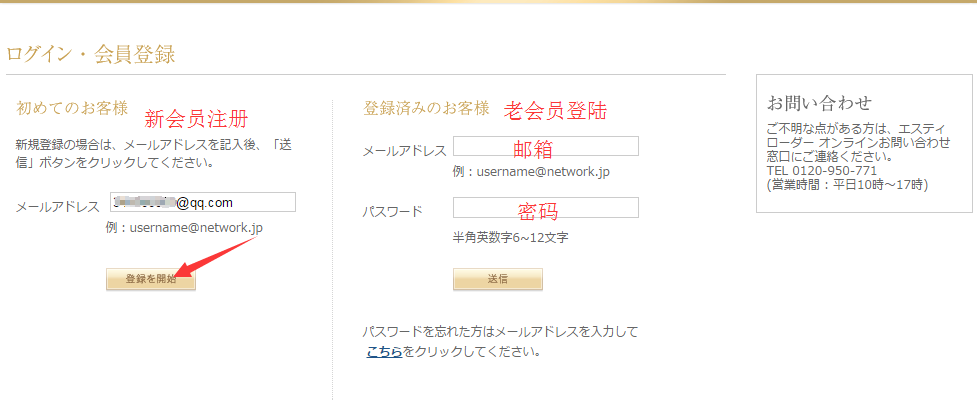Open the こちら forgot-password link
This screenshot has height=413, width=977.
[384, 352]
